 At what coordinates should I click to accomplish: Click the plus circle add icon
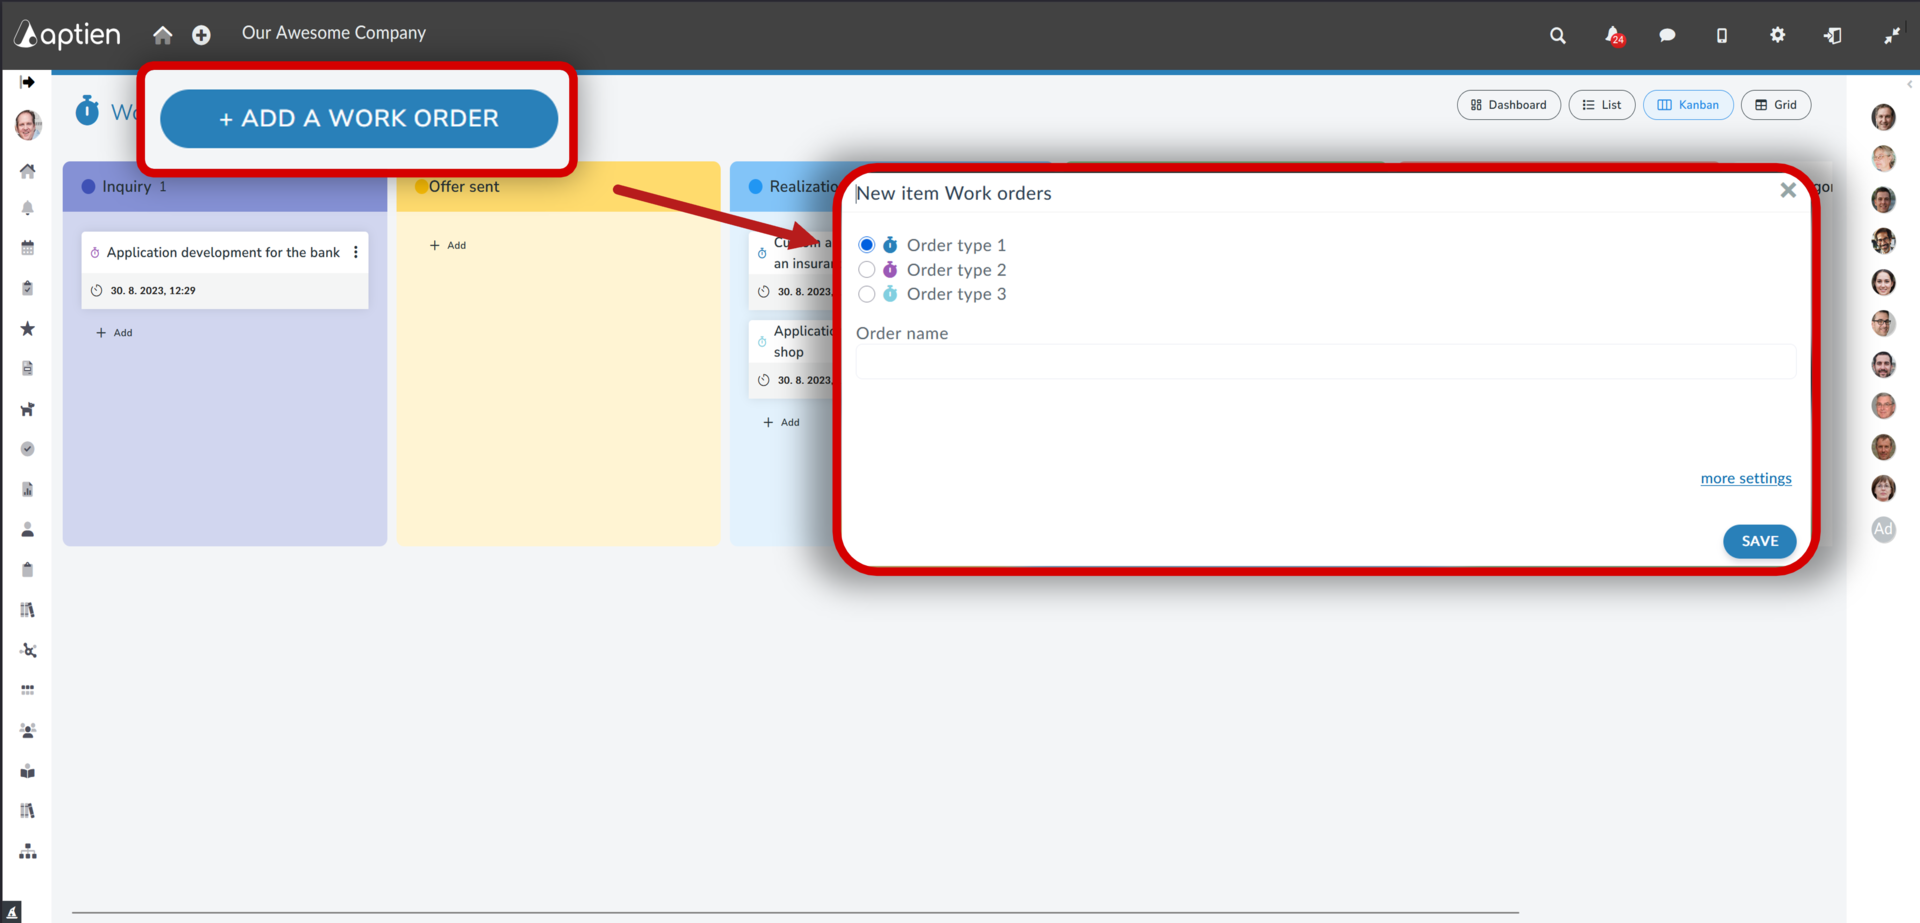tap(201, 35)
